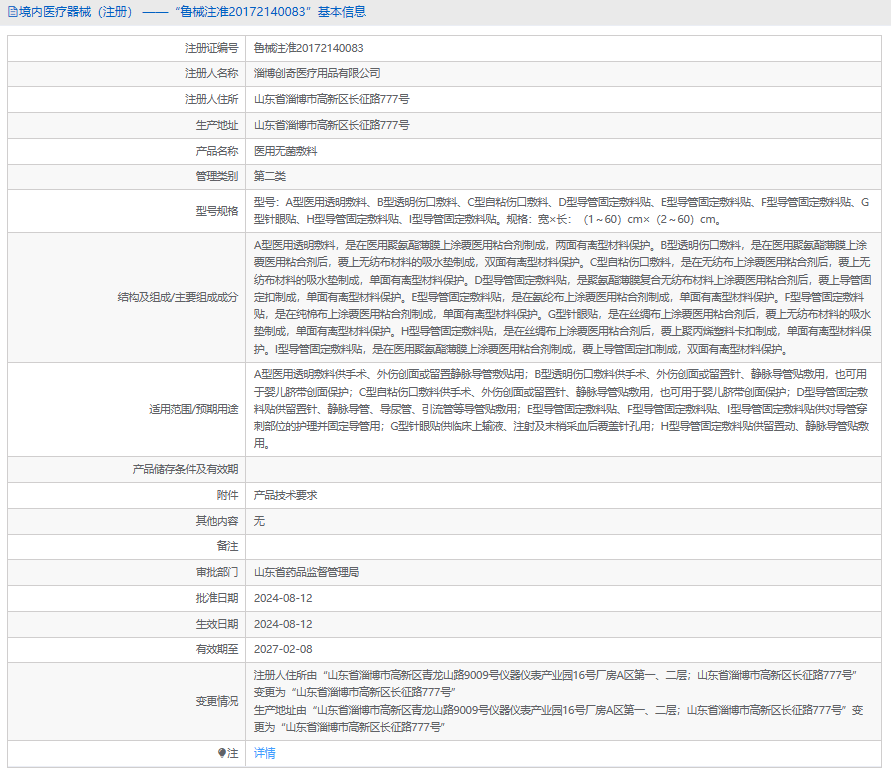Click the 结构及组成/主要组成成分 description
The width and height of the screenshot is (891, 773).
563,297
